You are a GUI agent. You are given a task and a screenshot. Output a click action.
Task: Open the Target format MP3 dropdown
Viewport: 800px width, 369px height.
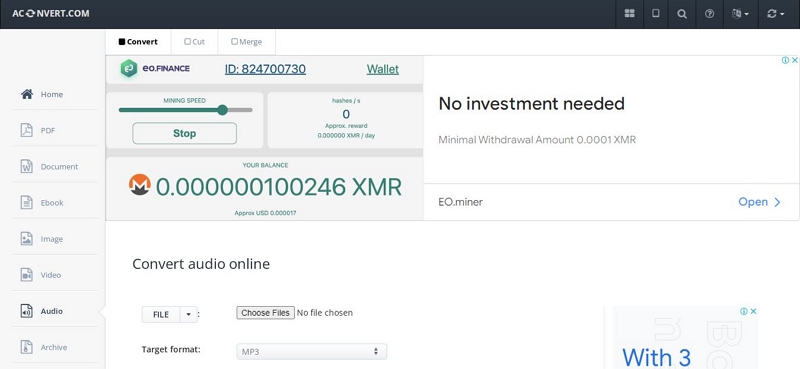[311, 352]
